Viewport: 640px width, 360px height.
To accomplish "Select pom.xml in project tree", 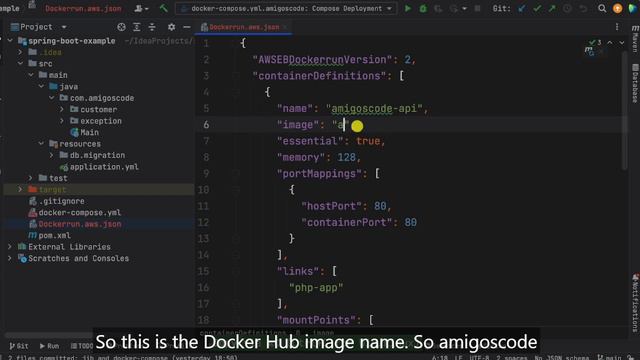I will [x=49, y=236].
